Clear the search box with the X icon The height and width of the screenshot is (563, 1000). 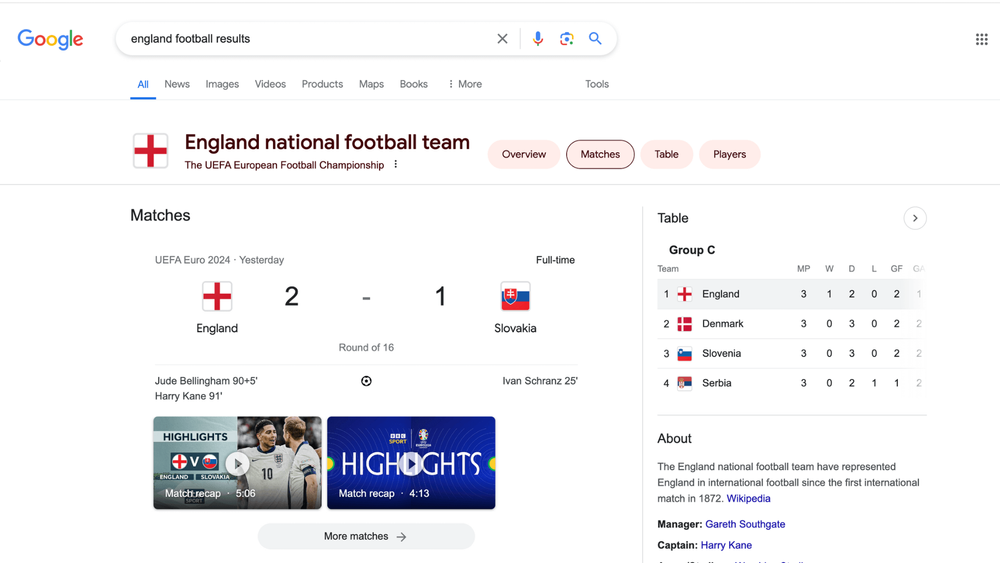tap(503, 39)
